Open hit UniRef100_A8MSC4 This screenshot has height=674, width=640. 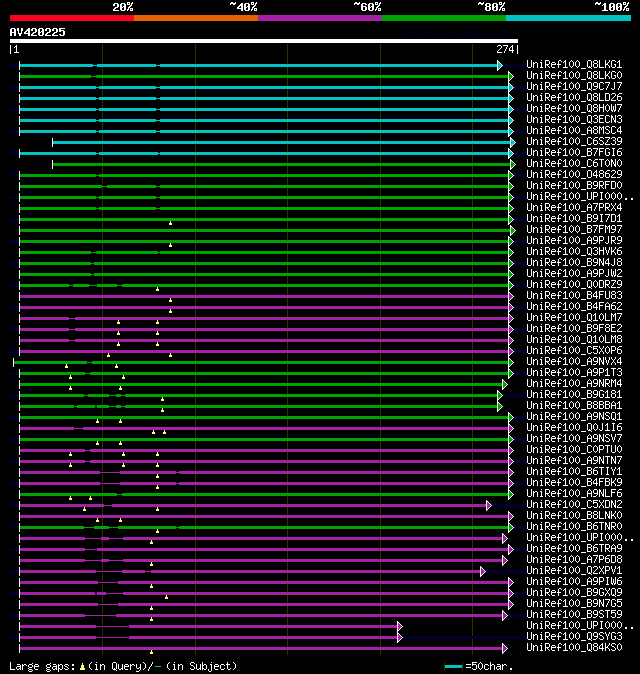pos(574,131)
